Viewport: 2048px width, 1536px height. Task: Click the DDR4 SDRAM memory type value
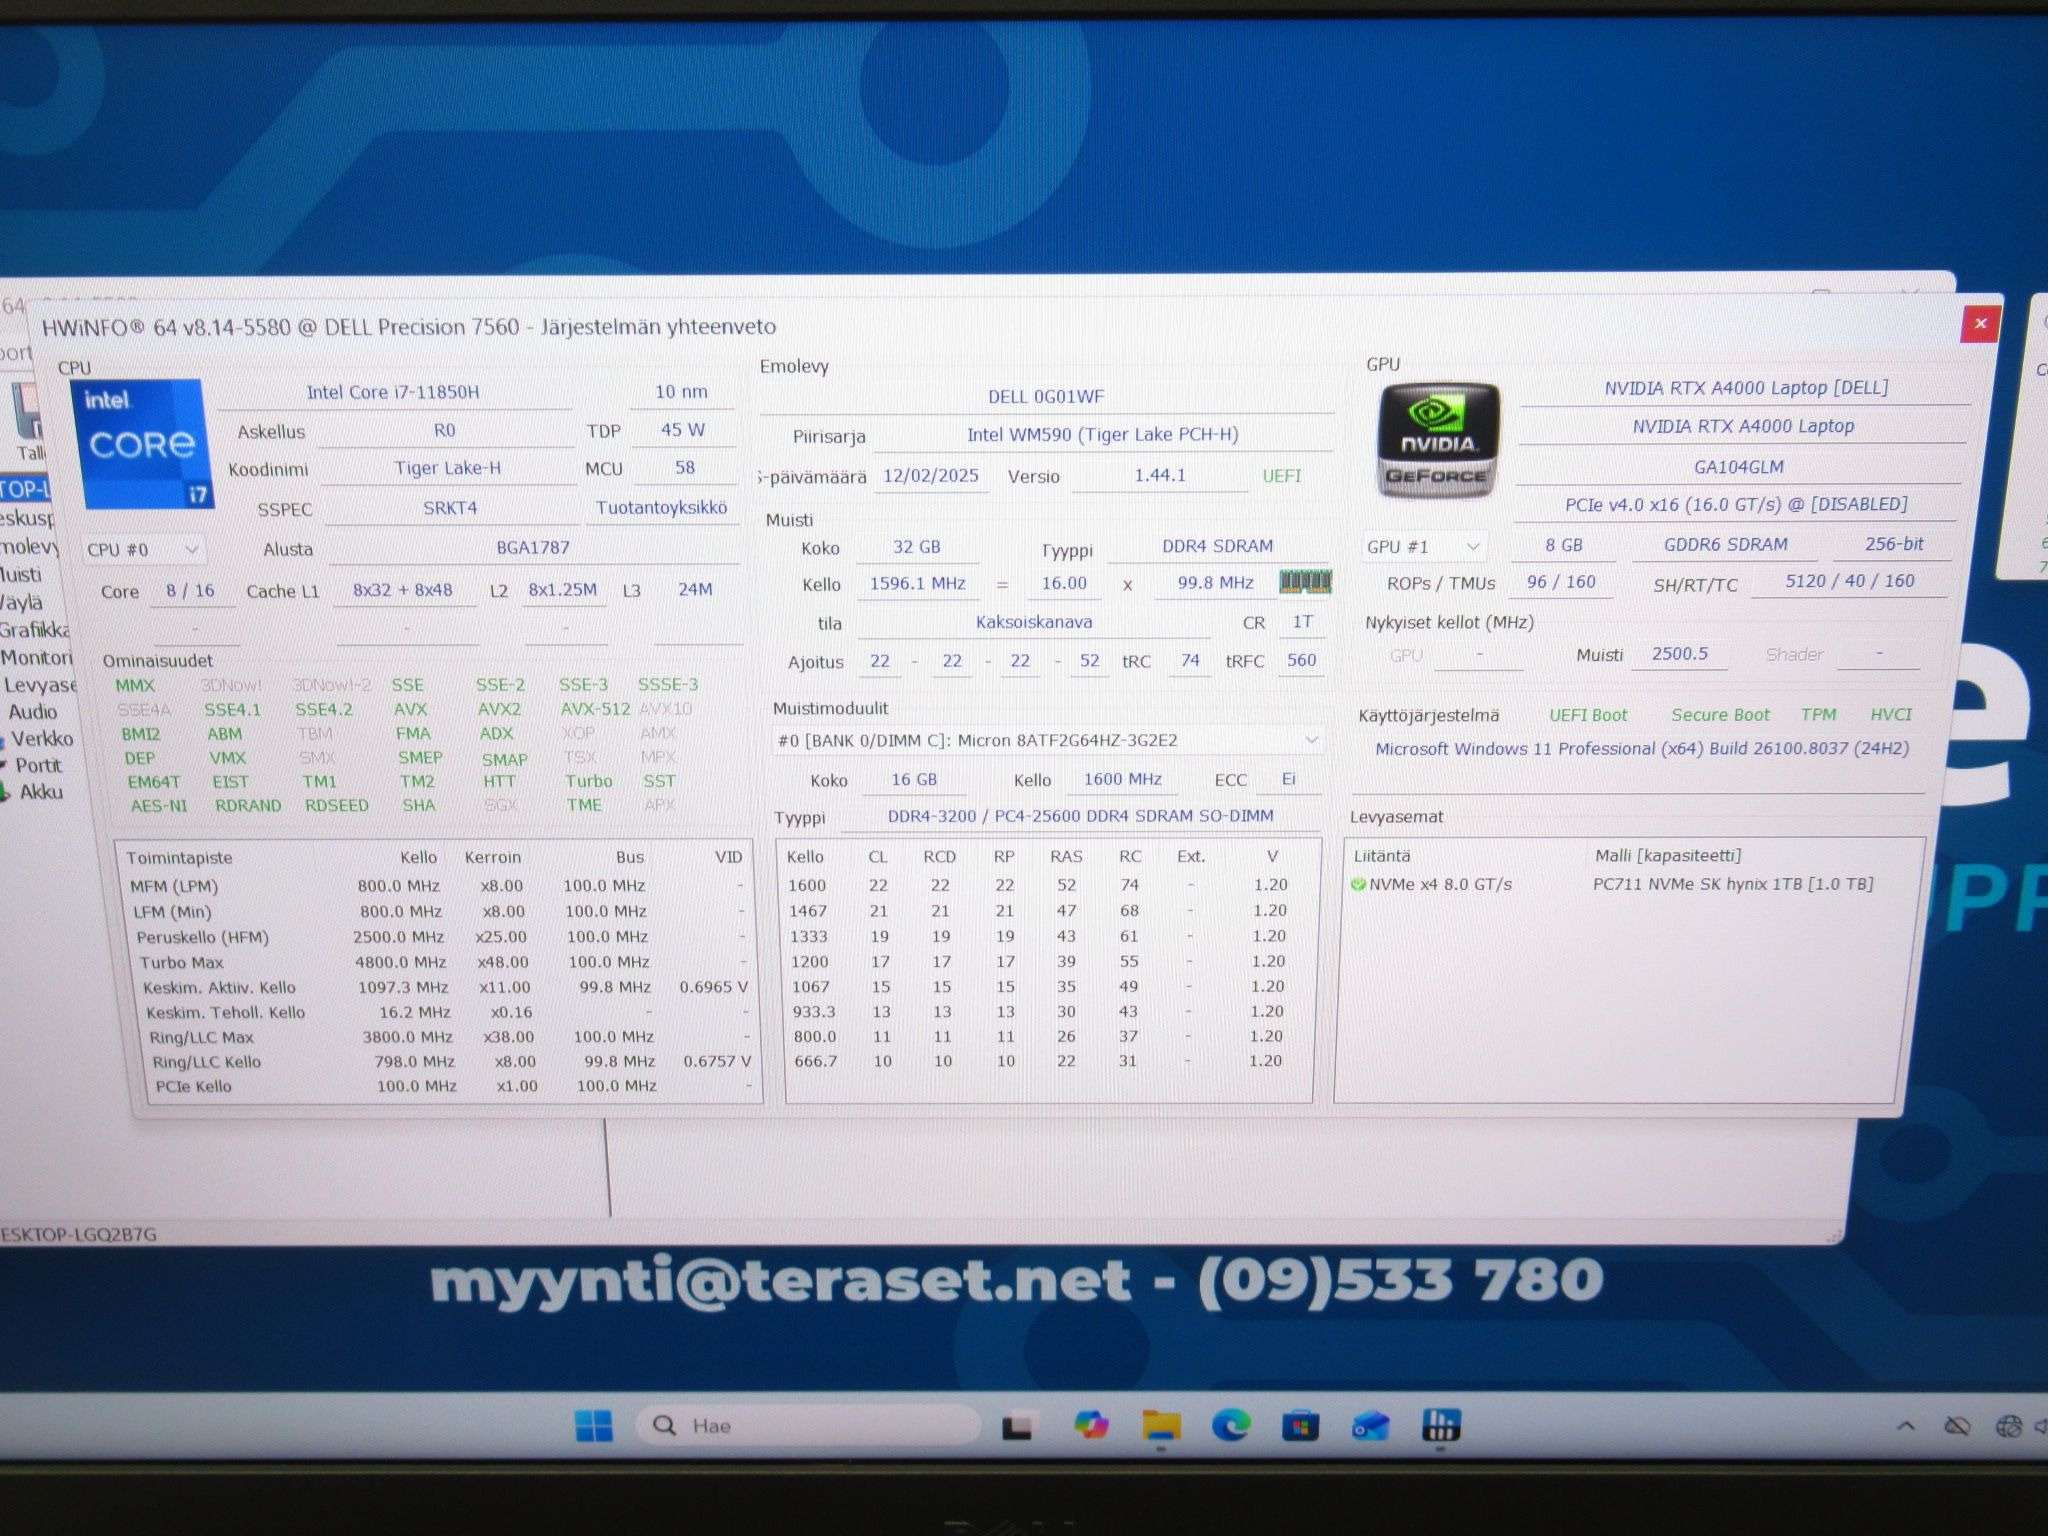1217,546
